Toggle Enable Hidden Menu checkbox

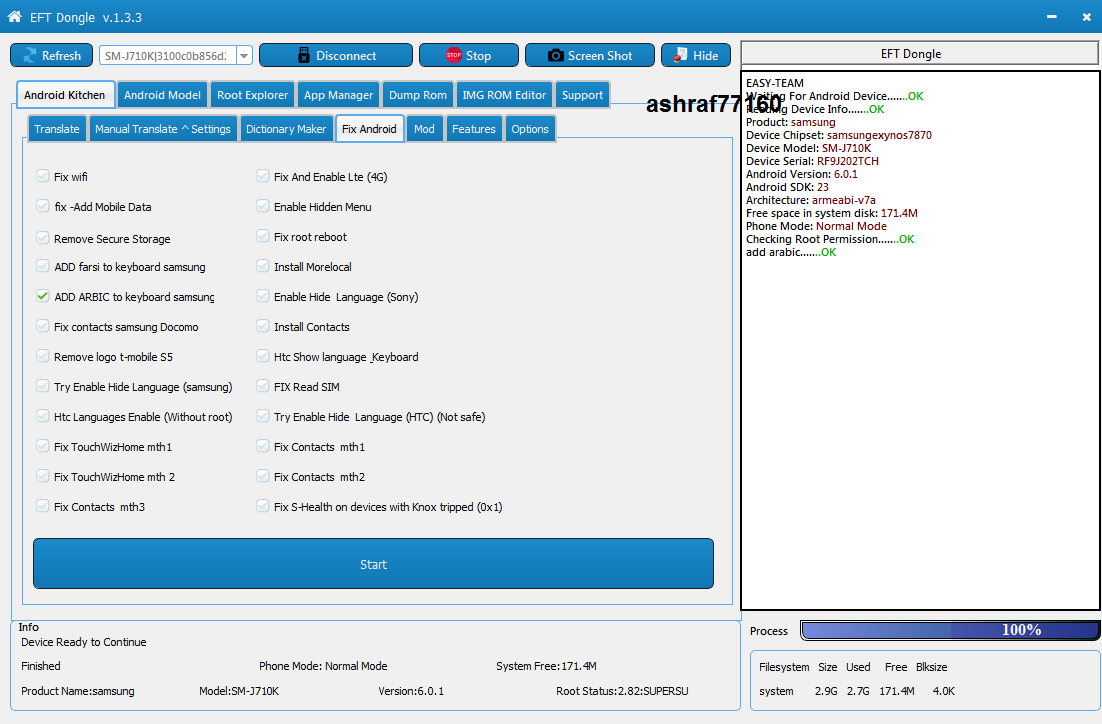pos(263,206)
